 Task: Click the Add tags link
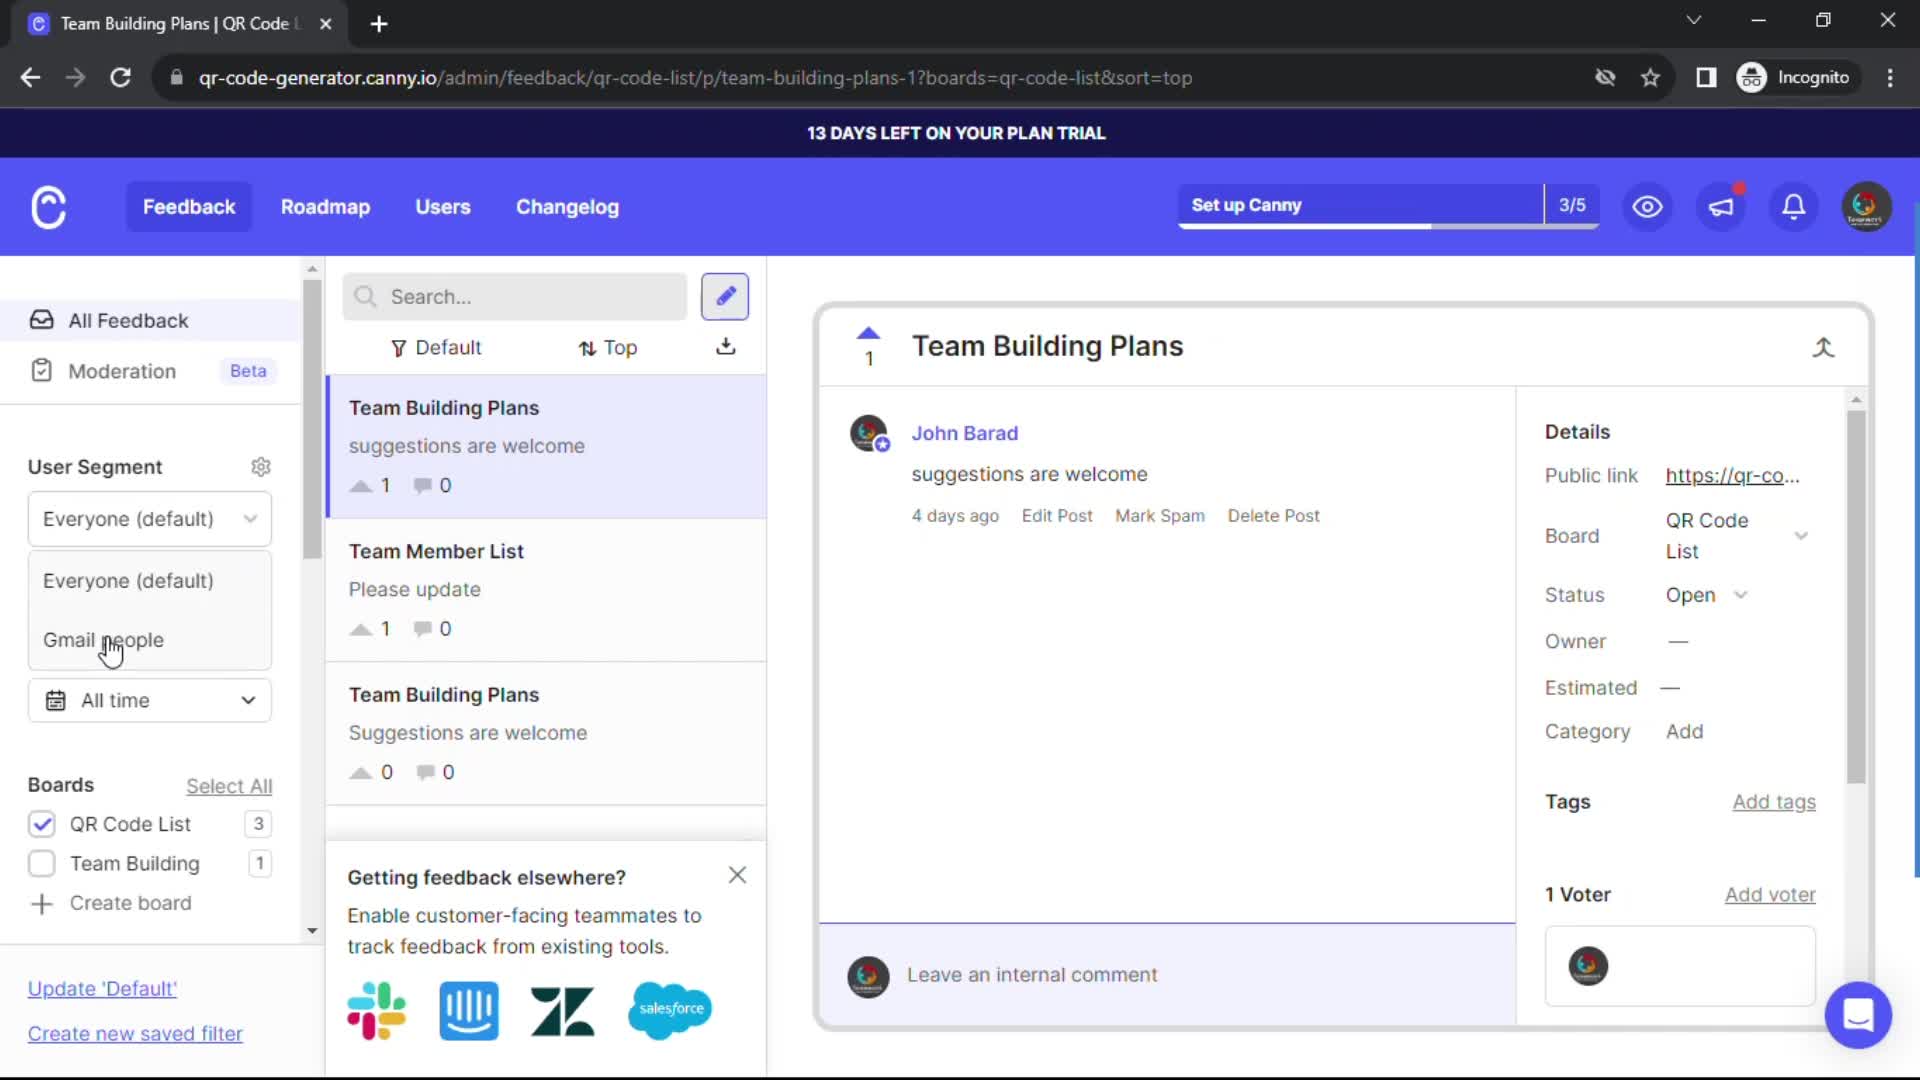(1774, 800)
